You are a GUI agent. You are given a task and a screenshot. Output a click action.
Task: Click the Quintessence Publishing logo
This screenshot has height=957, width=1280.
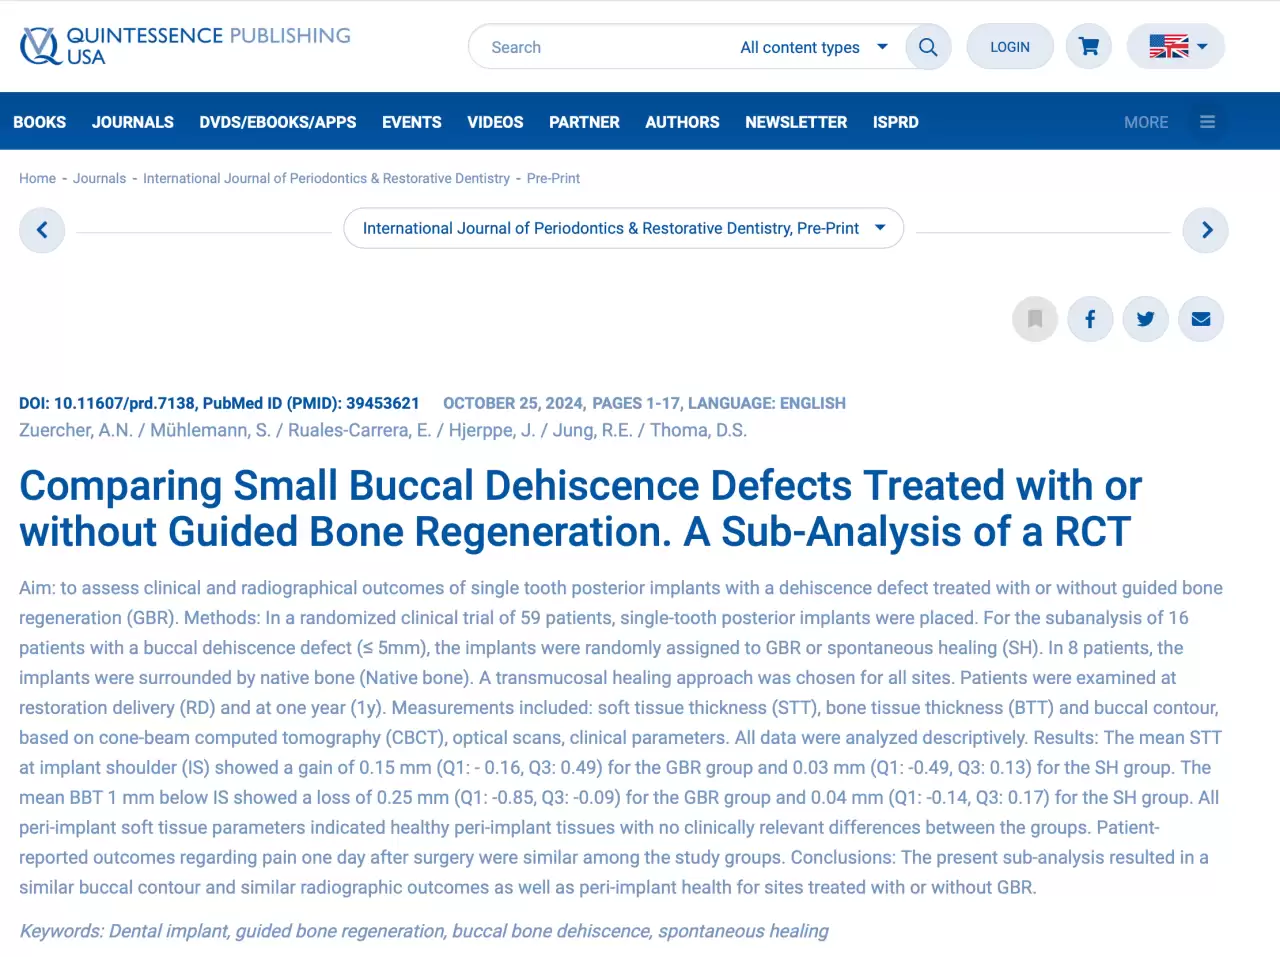[185, 46]
